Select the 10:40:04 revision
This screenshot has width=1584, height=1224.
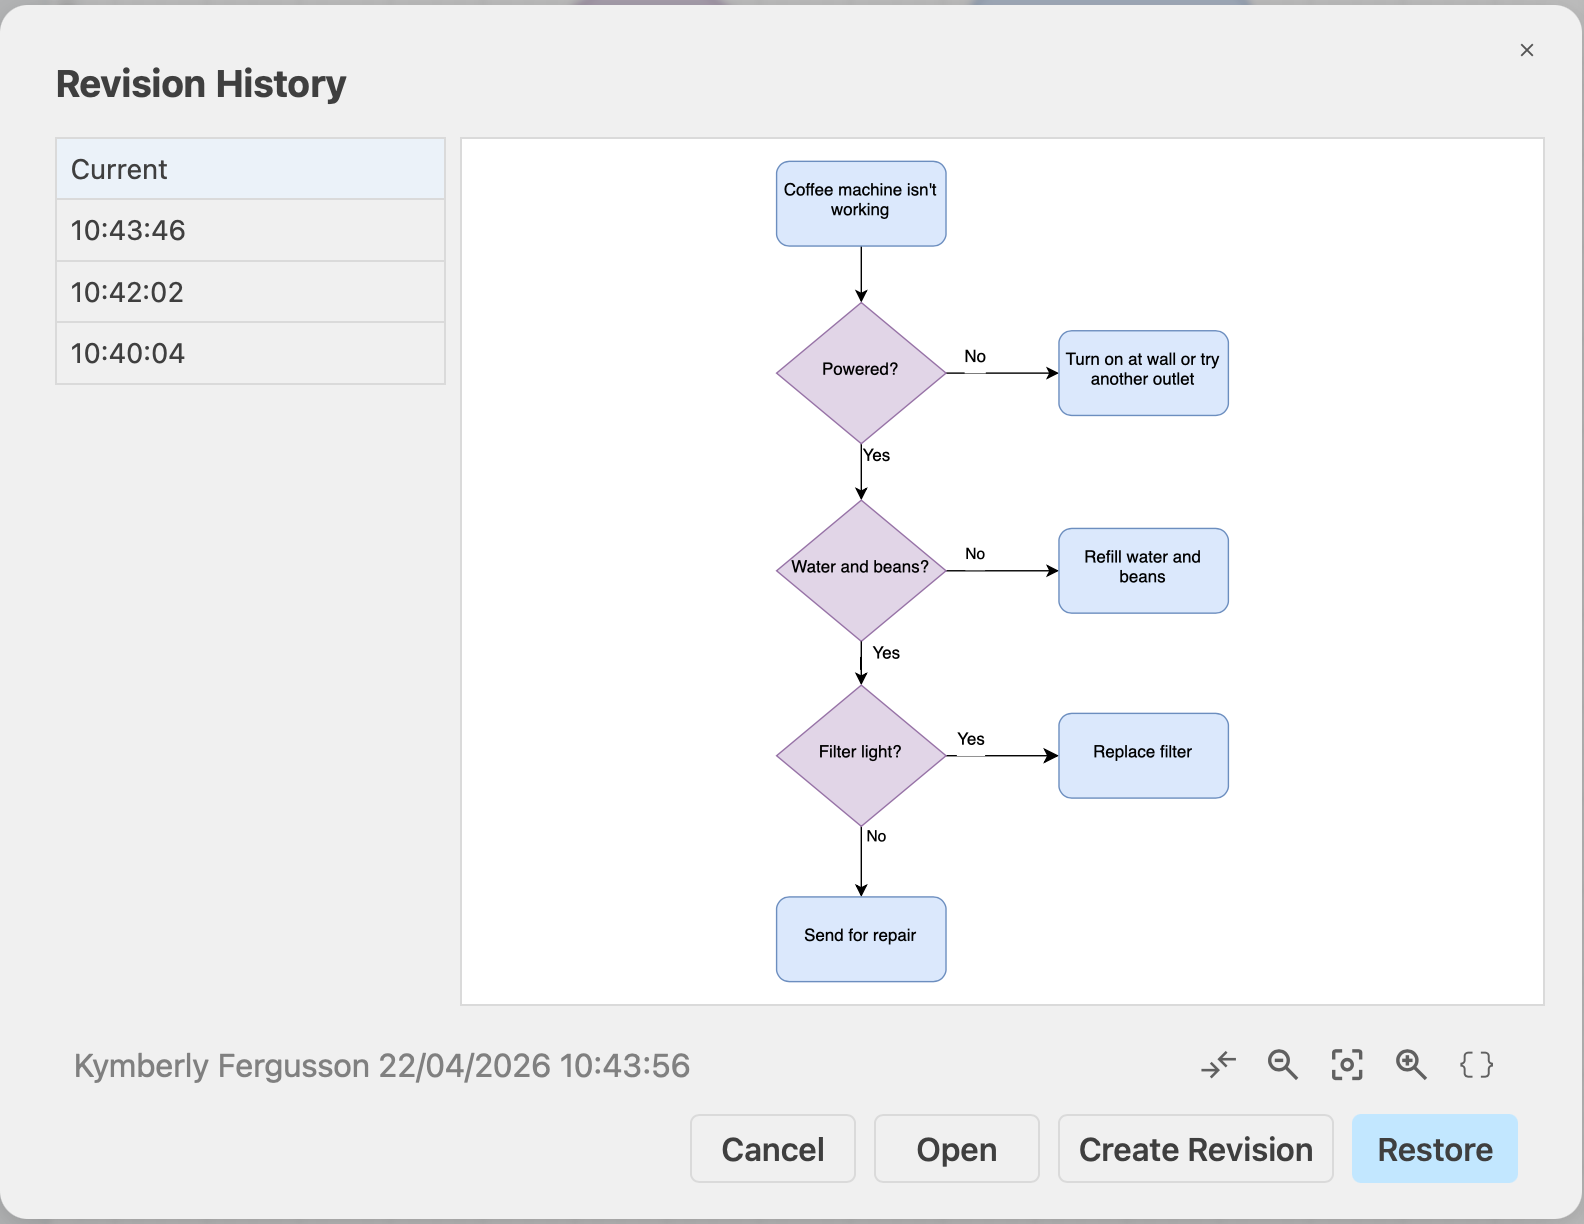click(x=250, y=353)
